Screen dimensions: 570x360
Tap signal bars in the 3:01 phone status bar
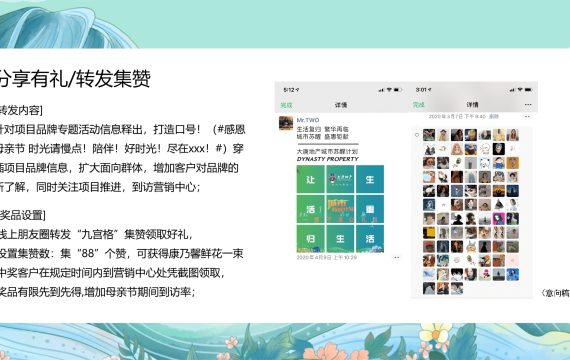pyautogui.click(x=512, y=89)
